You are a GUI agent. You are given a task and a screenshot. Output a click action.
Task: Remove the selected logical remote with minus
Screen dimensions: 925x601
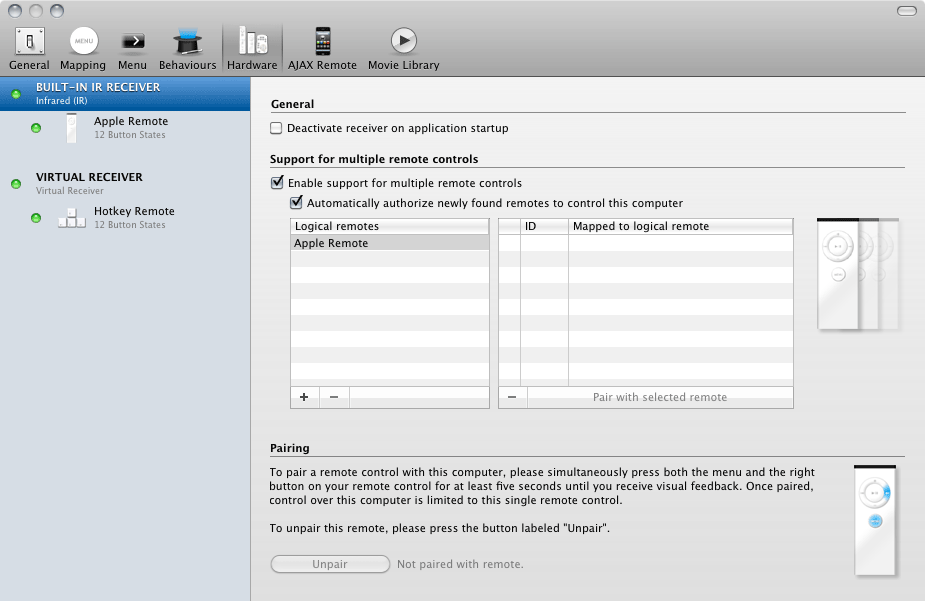point(333,397)
